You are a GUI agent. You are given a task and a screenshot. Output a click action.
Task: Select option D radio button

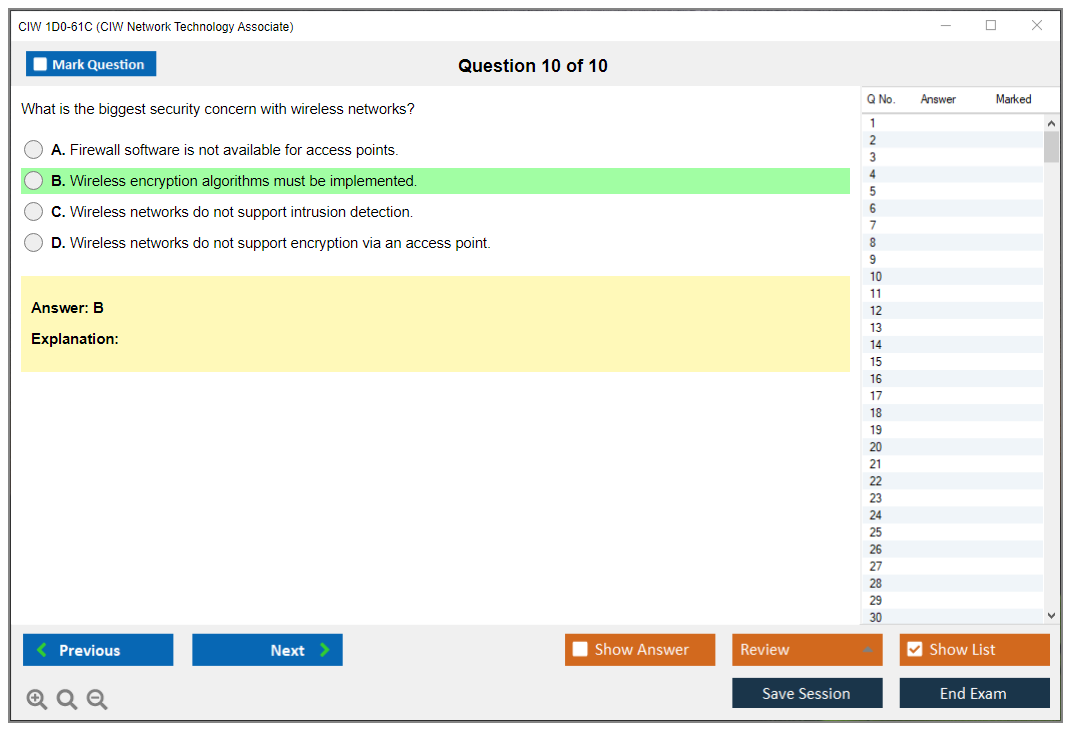tap(34, 243)
